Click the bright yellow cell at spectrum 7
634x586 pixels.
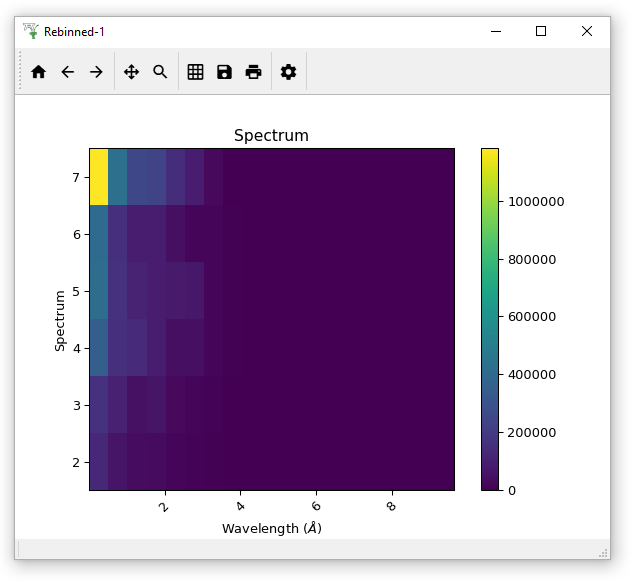99,176
